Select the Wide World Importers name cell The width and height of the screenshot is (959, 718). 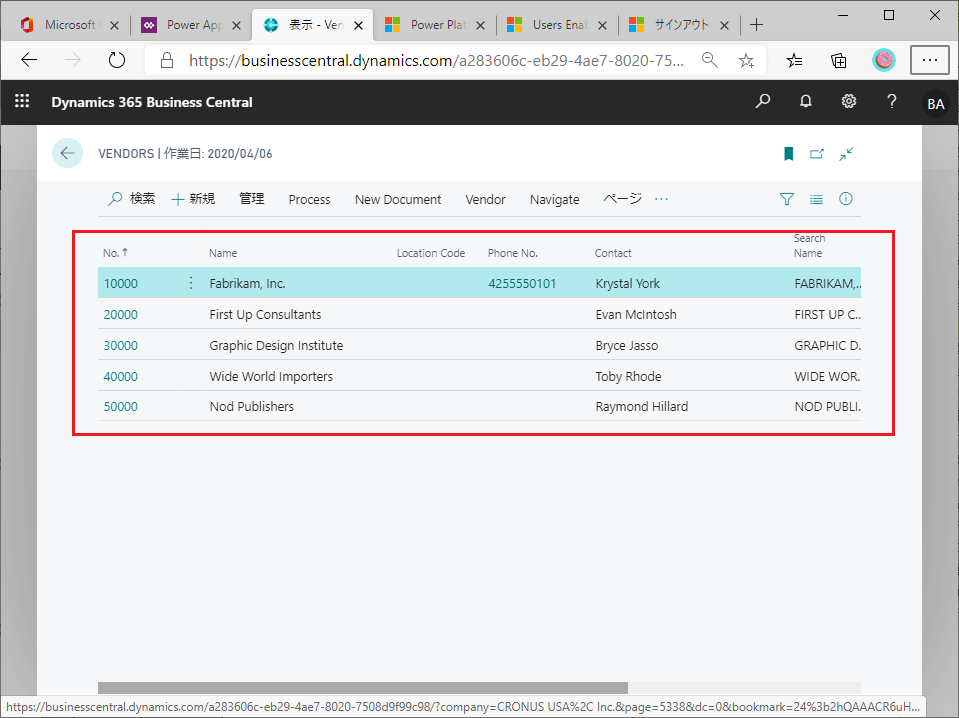pyautogui.click(x=271, y=376)
